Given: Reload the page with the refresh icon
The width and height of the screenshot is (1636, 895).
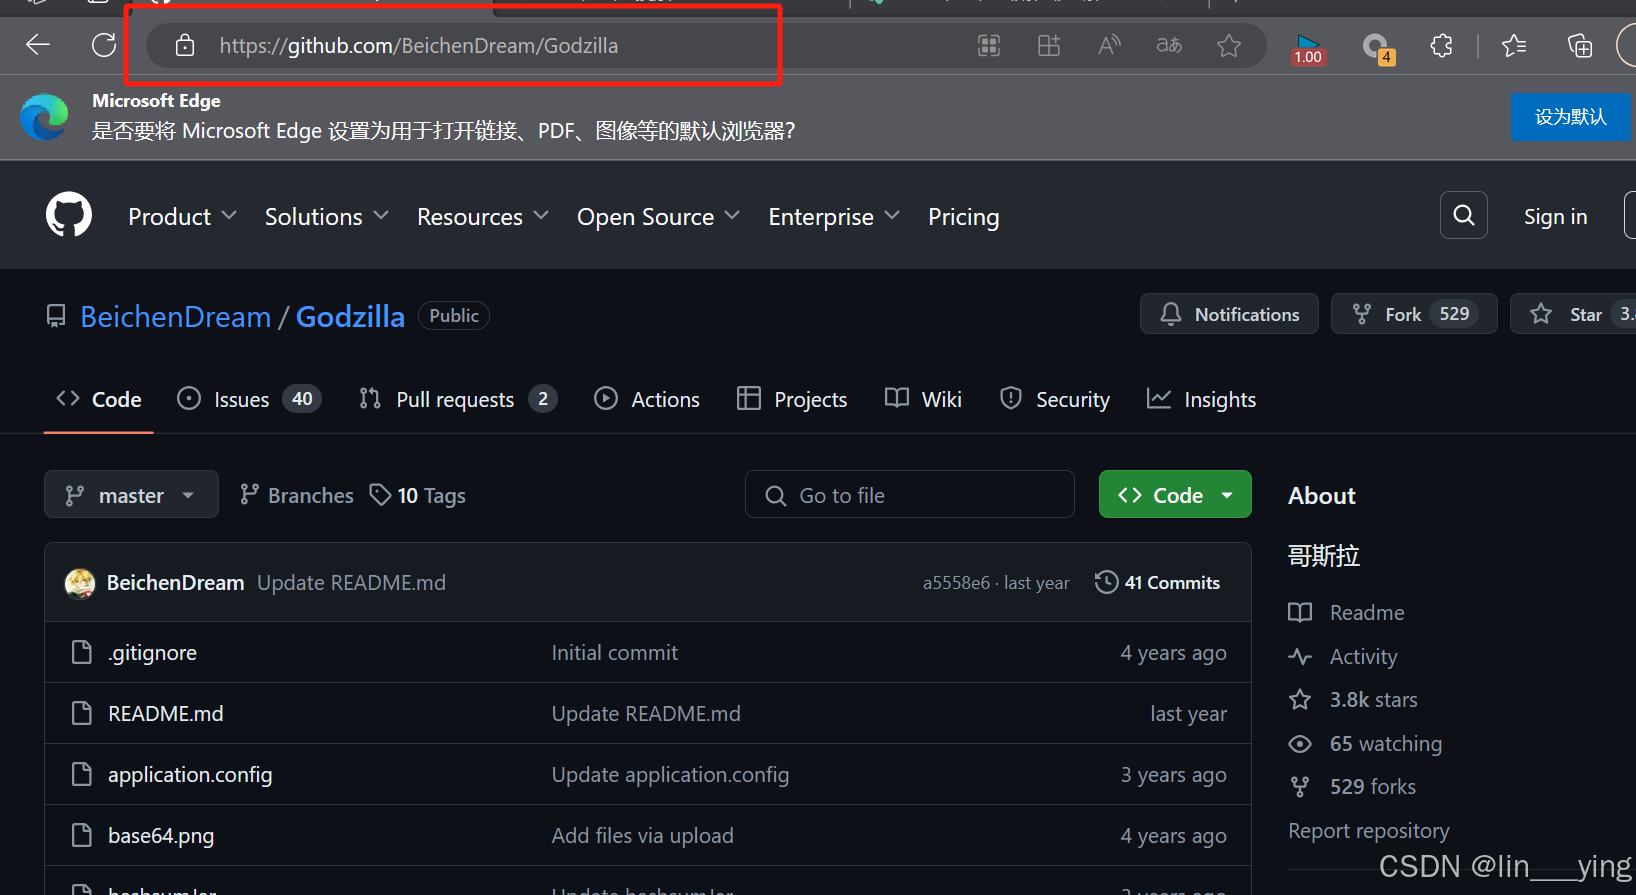Looking at the screenshot, I should [104, 45].
